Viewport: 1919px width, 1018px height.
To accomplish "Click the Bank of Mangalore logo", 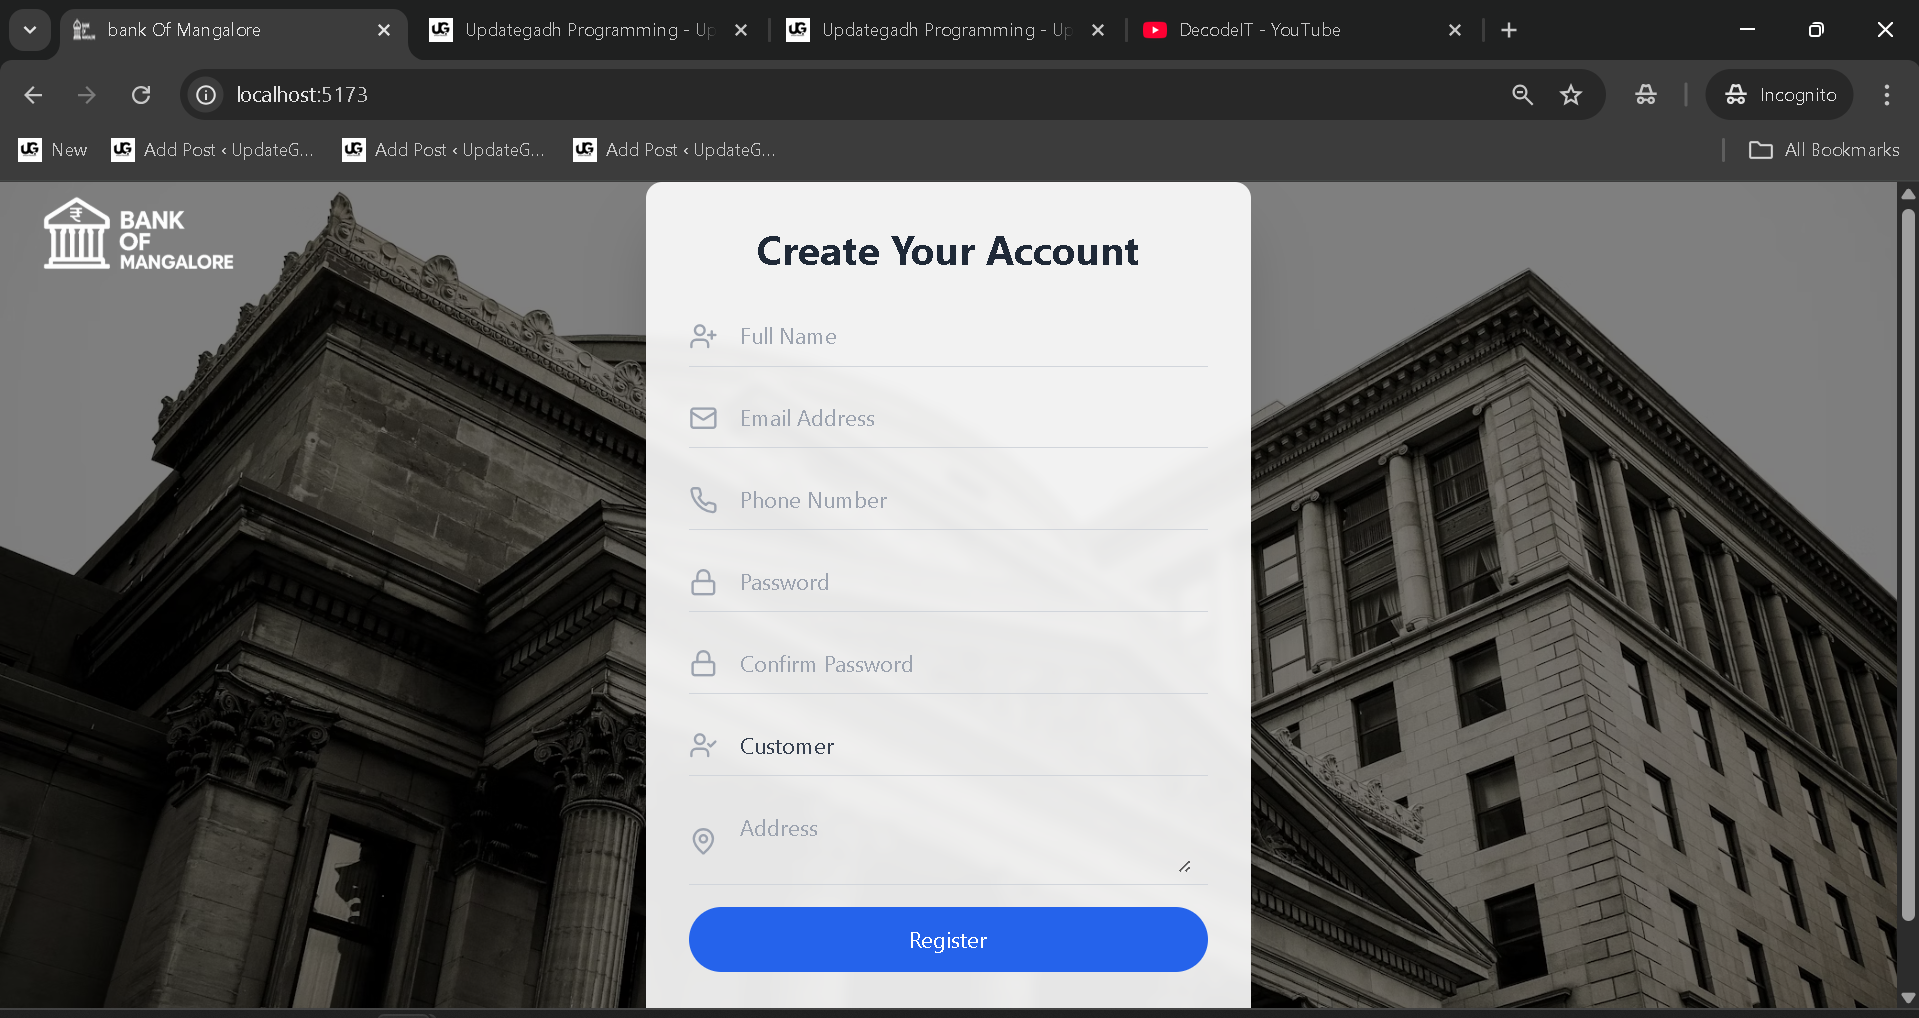I will [x=138, y=236].
